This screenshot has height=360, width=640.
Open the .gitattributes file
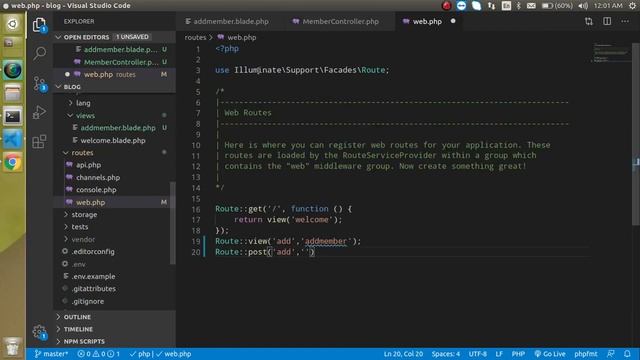(93, 289)
